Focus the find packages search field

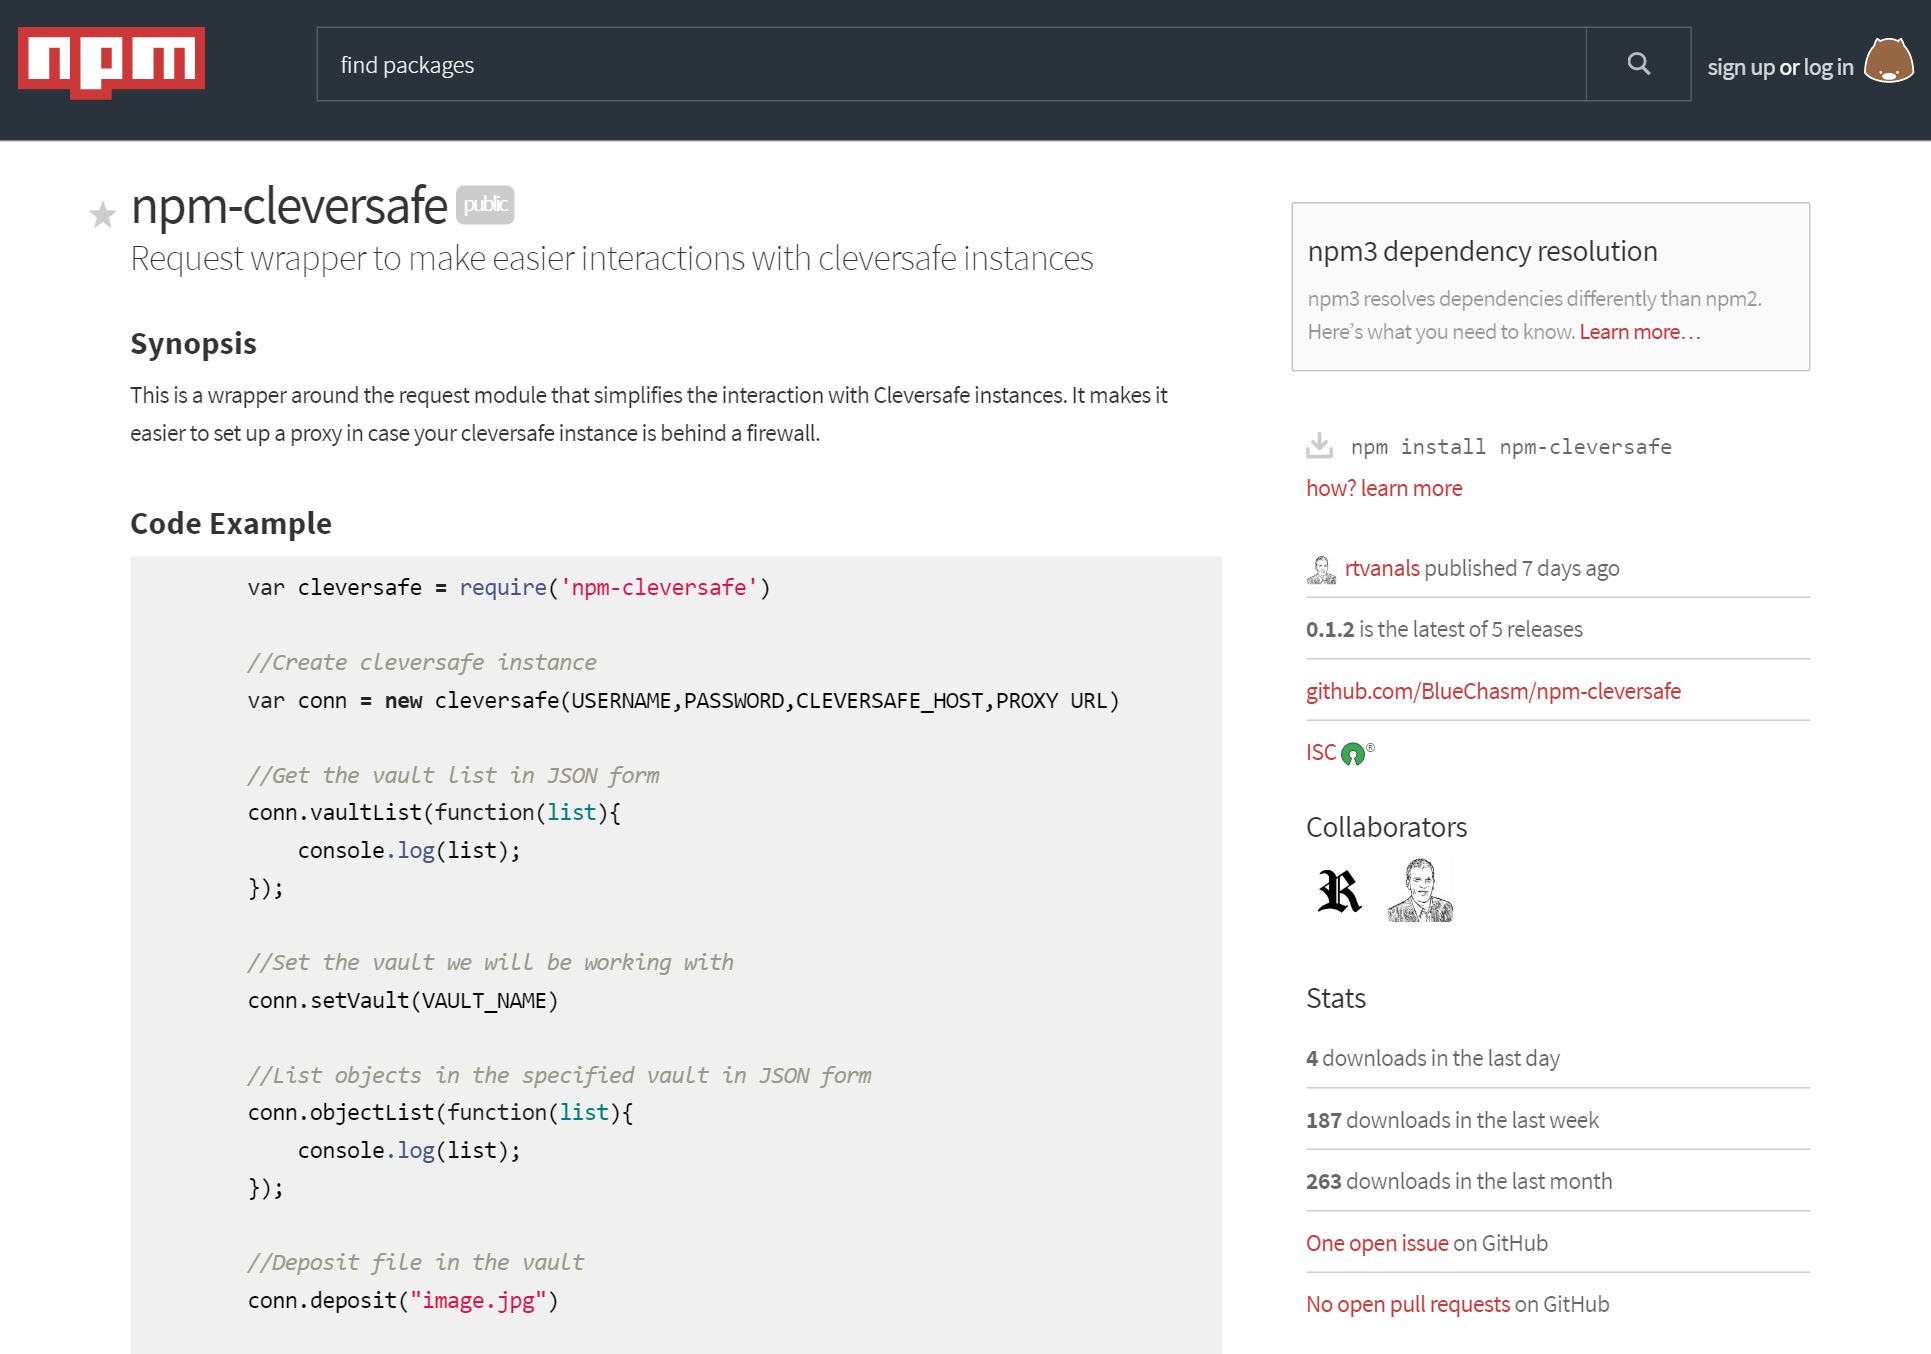[x=951, y=64]
